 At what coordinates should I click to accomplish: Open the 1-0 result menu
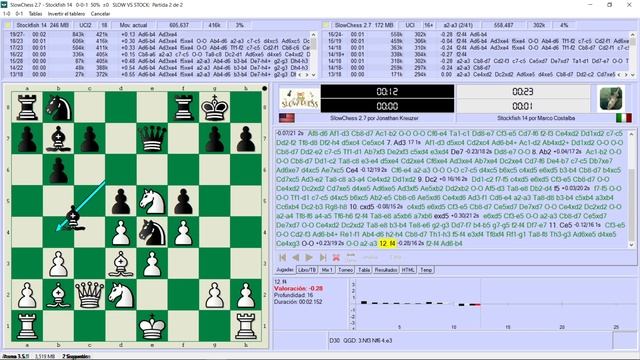pyautogui.click(x=7, y=13)
